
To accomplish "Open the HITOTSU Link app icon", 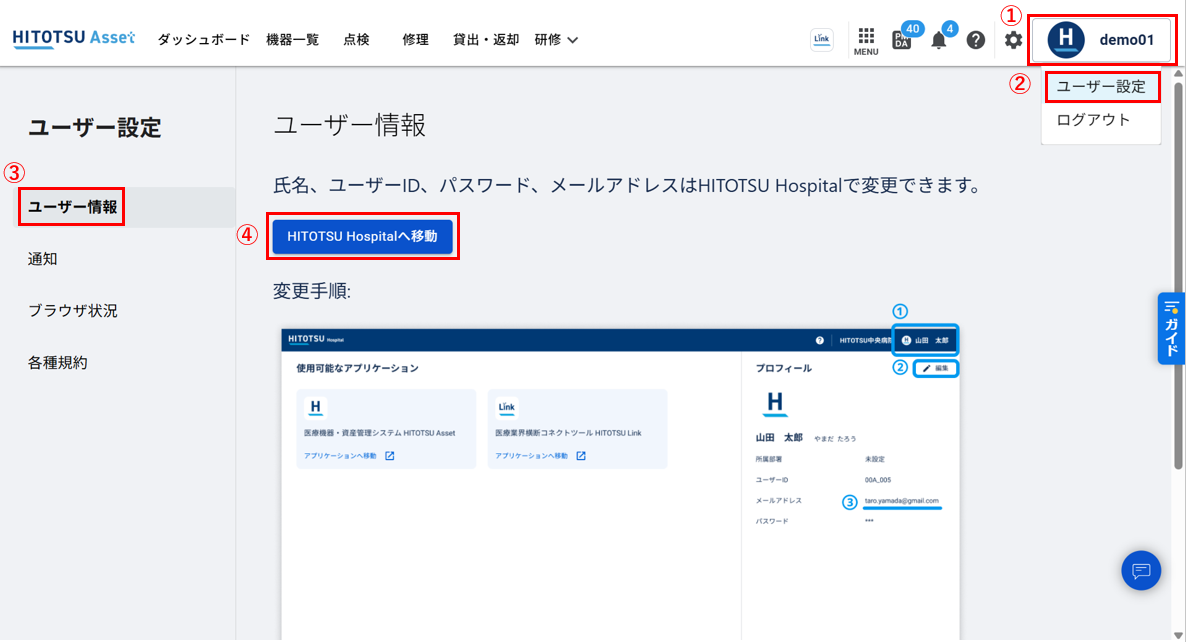I will (821, 39).
